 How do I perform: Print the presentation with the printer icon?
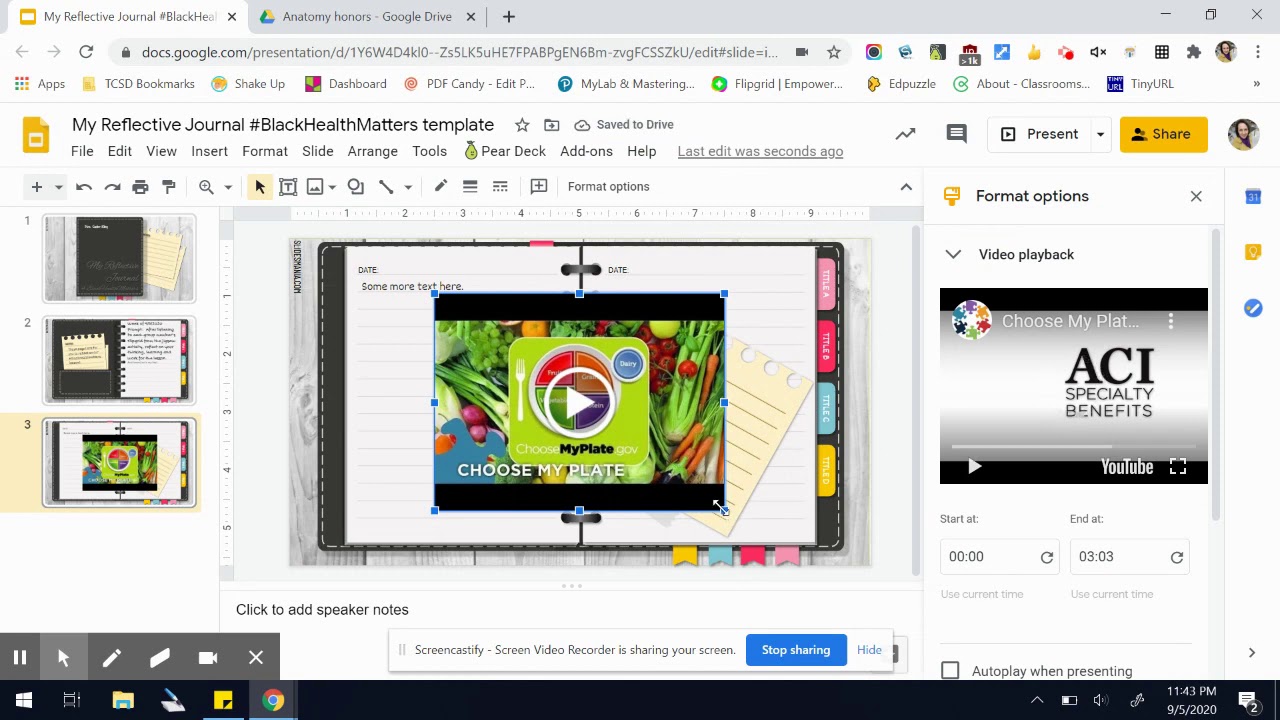pyautogui.click(x=140, y=187)
